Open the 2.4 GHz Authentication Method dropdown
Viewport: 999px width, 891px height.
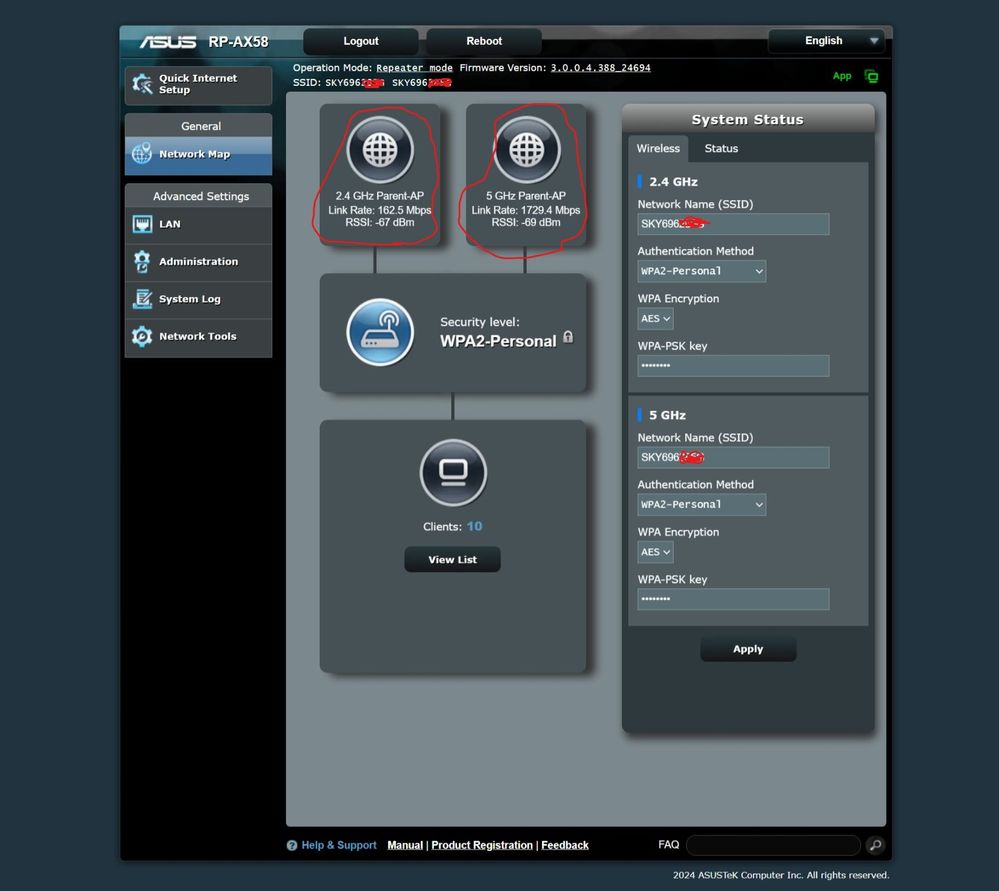(701, 271)
